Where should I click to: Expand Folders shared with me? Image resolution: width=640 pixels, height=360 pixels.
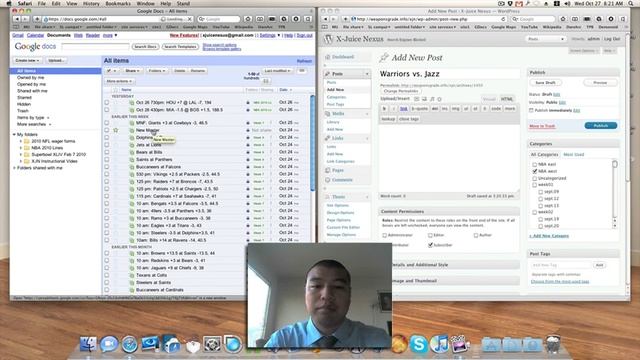14,168
